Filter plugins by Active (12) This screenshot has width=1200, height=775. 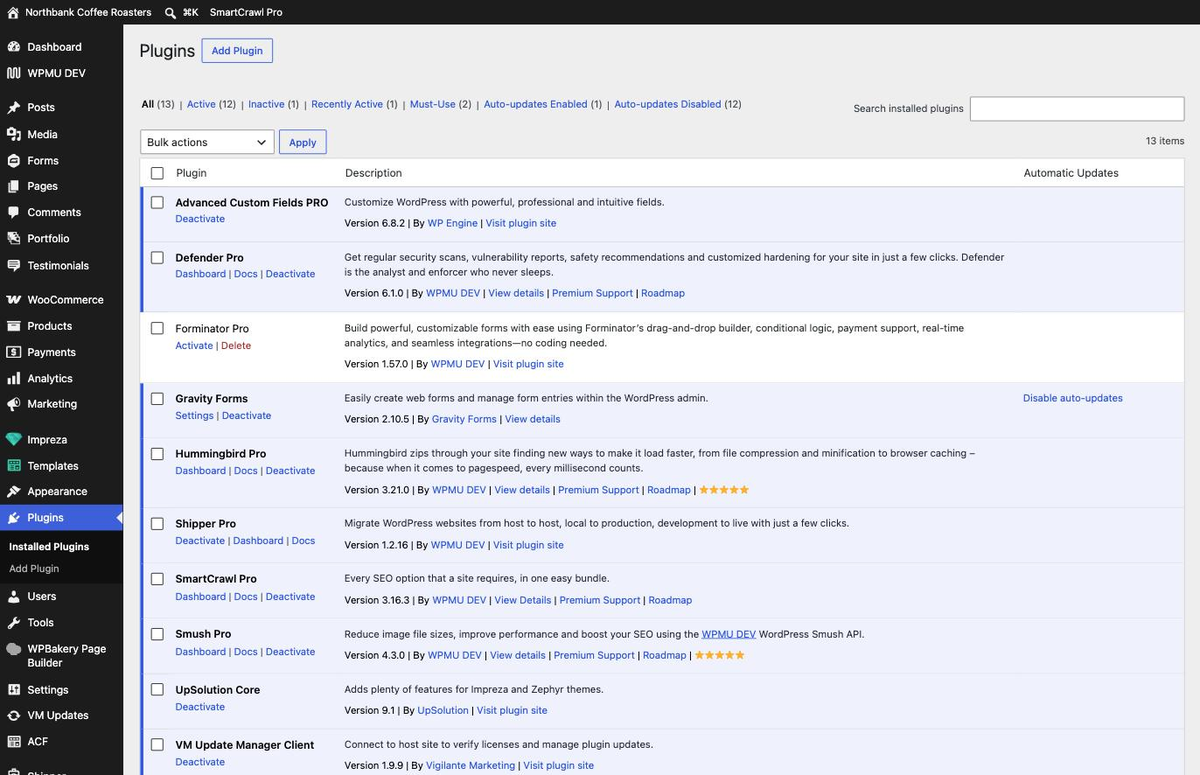211,104
